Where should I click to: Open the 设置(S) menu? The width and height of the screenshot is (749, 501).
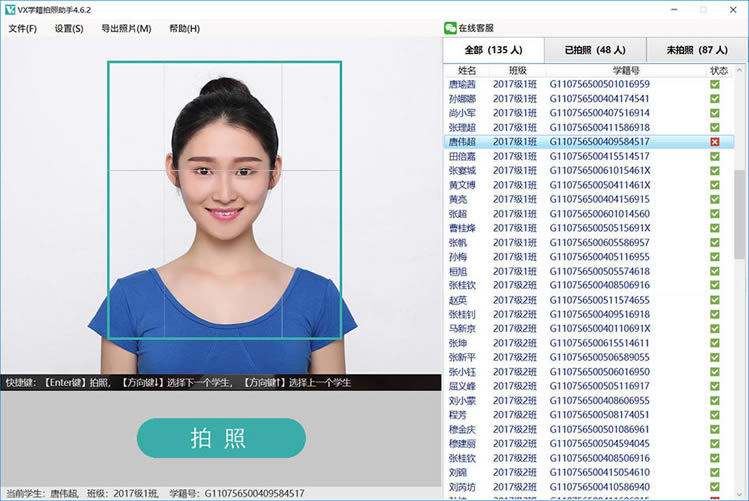69,28
